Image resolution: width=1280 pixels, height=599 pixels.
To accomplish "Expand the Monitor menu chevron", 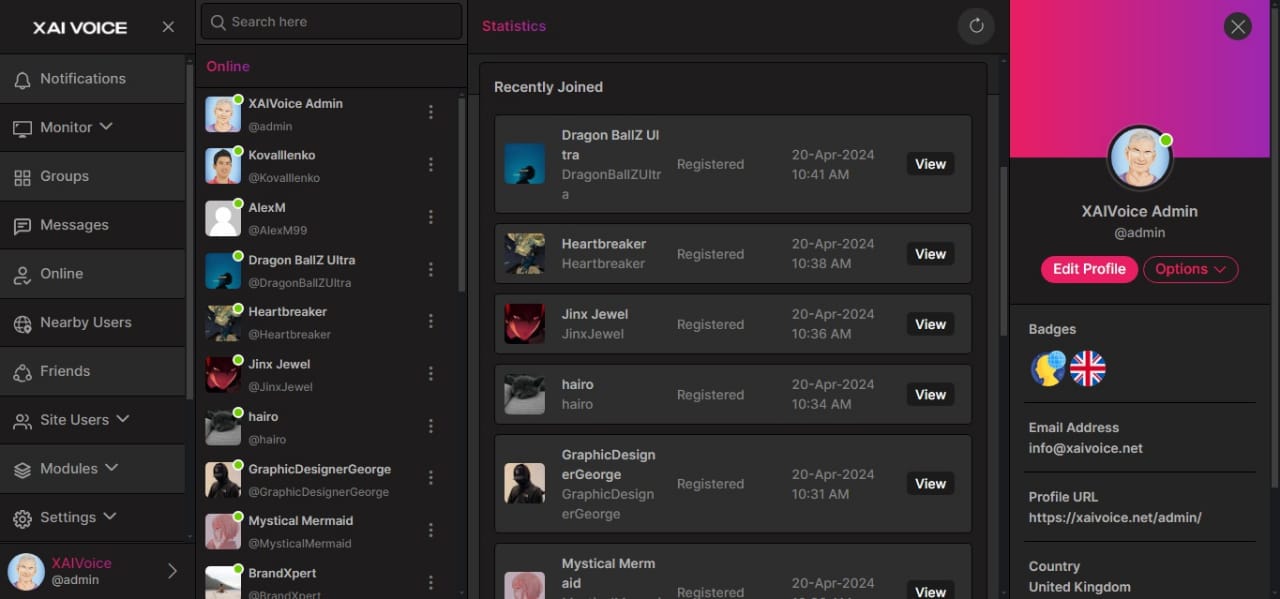I will pos(106,126).
